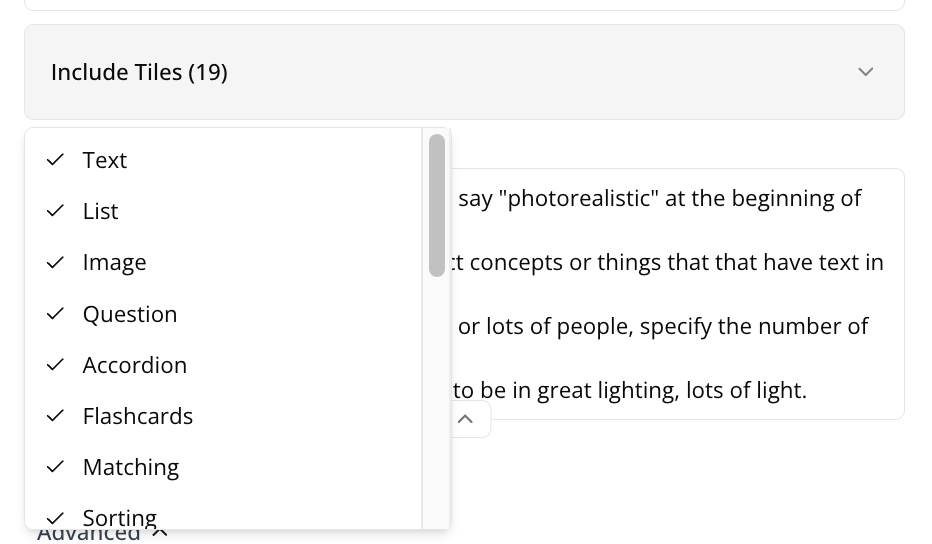Screen dimensions: 932x544
Task: Click the checkmark icon beside Image
Action: point(56,262)
